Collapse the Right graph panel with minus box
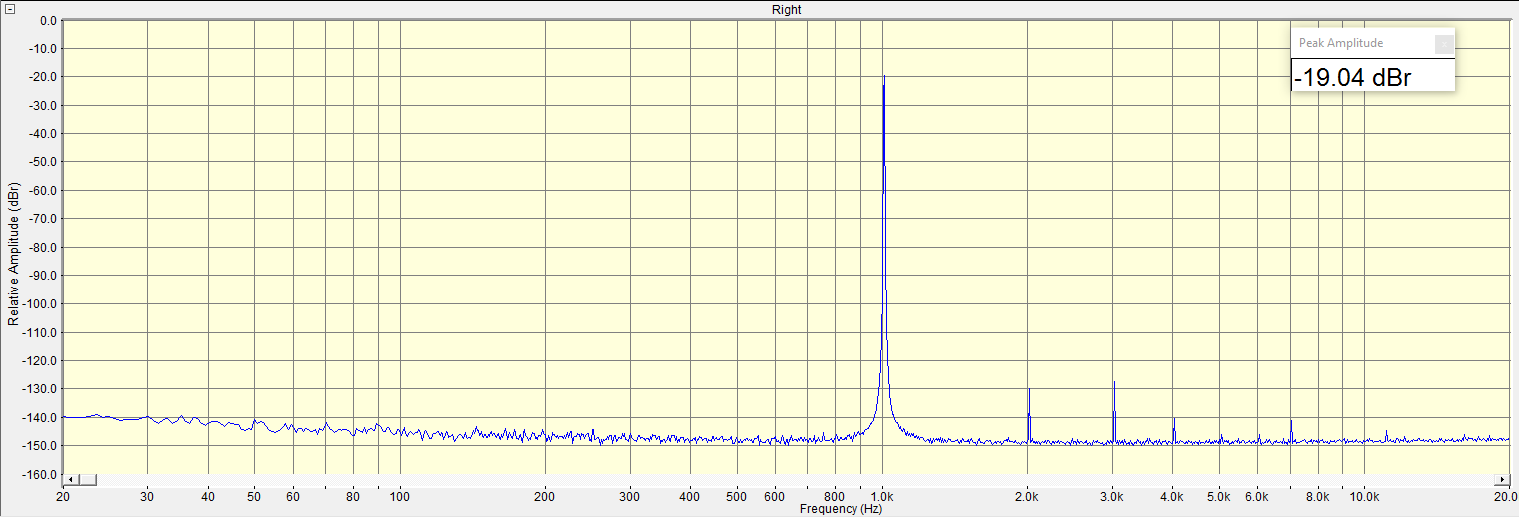 pyautogui.click(x=10, y=9)
